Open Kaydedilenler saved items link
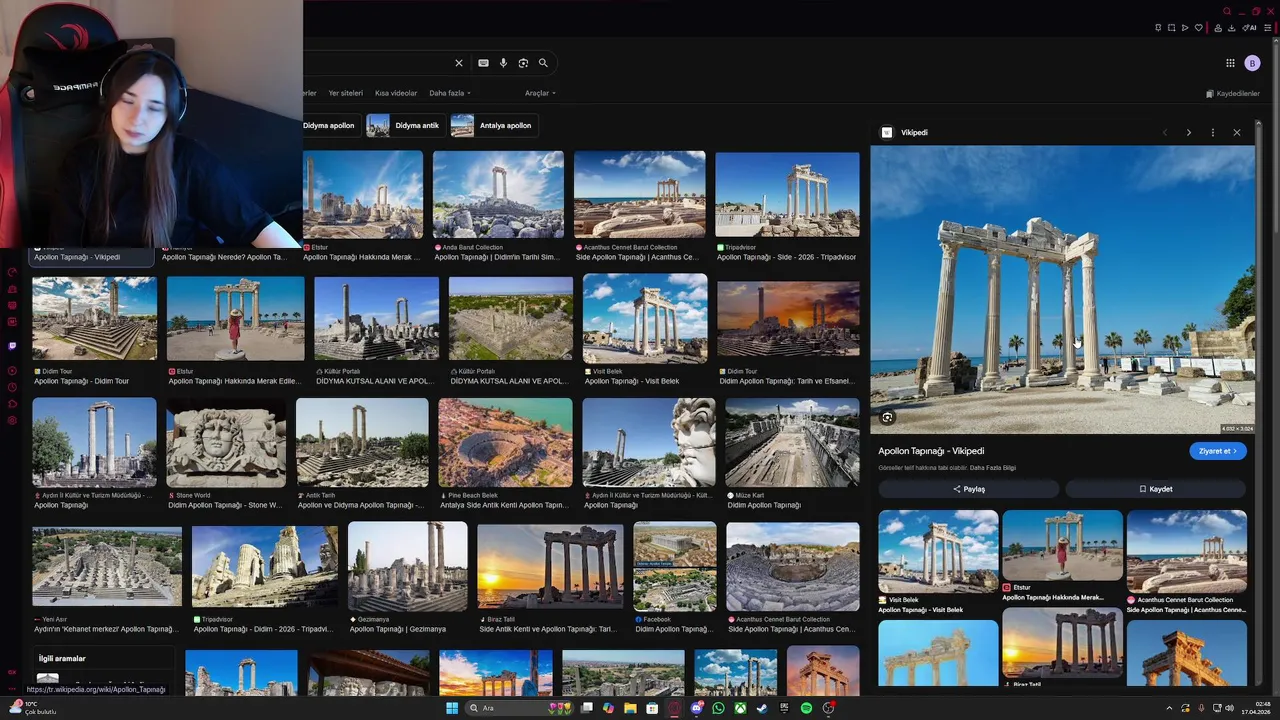 [x=1233, y=93]
